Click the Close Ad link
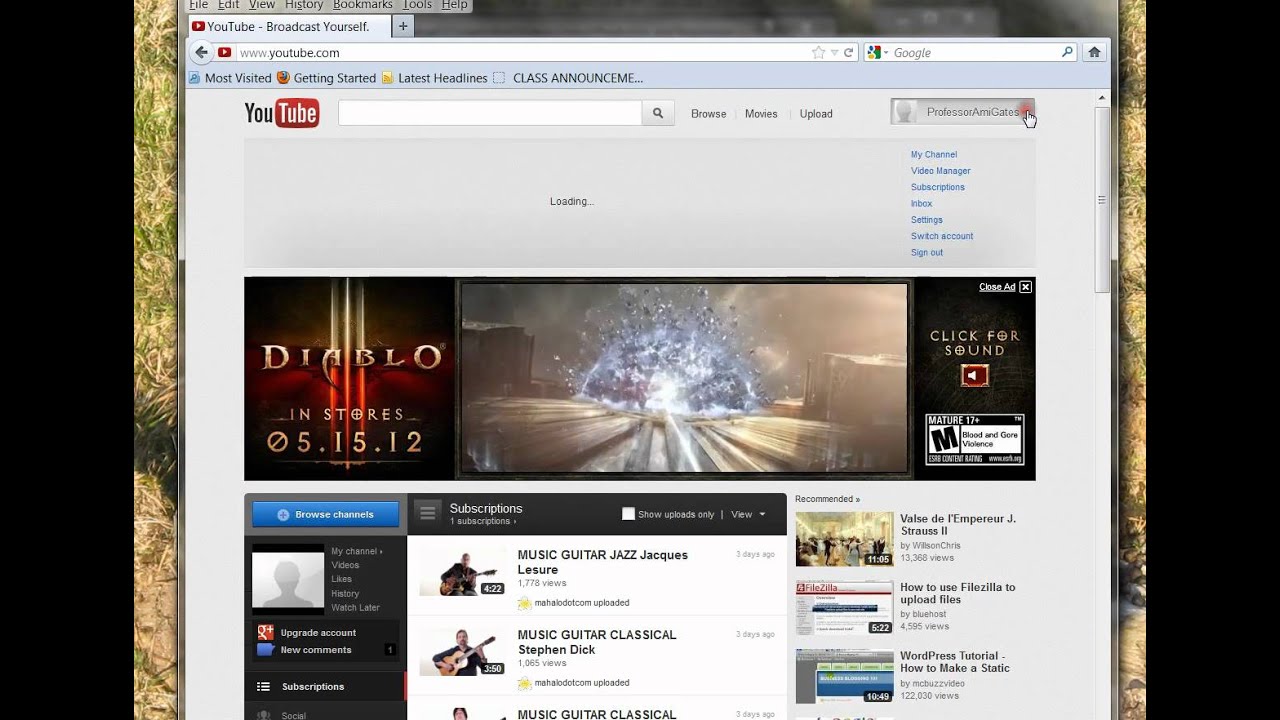 (997, 287)
